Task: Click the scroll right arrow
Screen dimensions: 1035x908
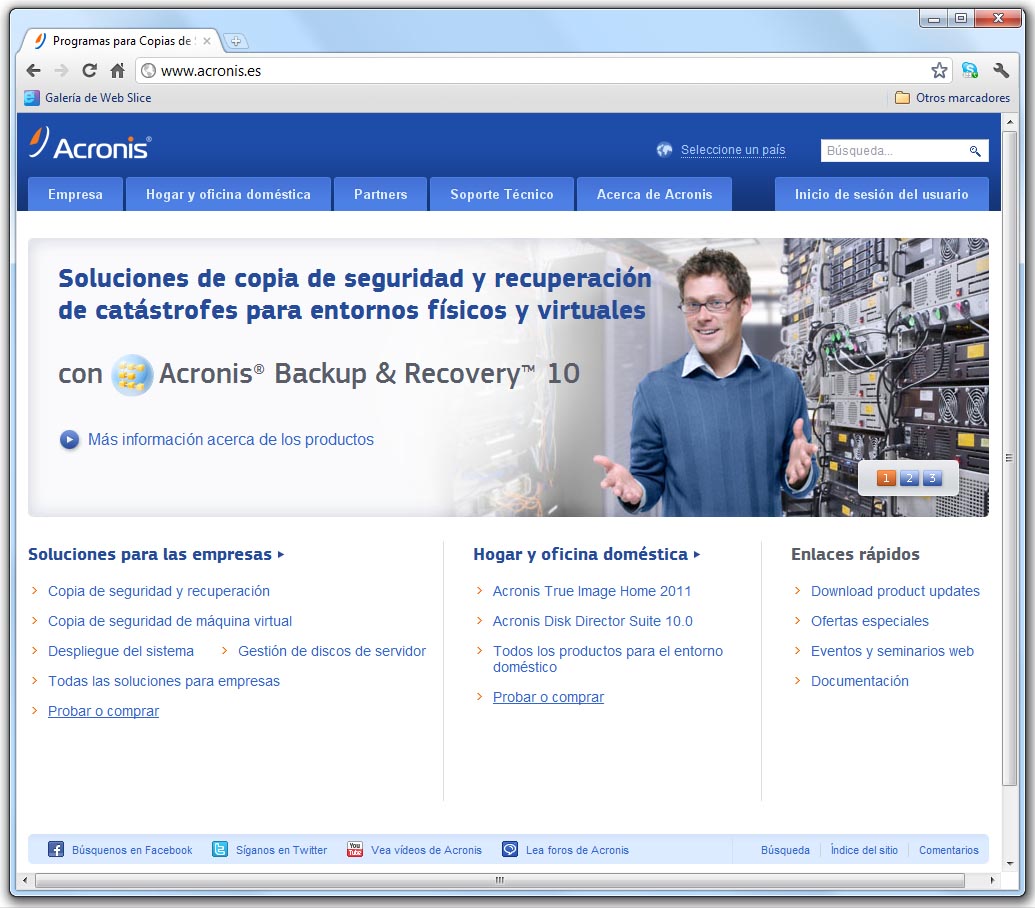Action: (x=991, y=880)
